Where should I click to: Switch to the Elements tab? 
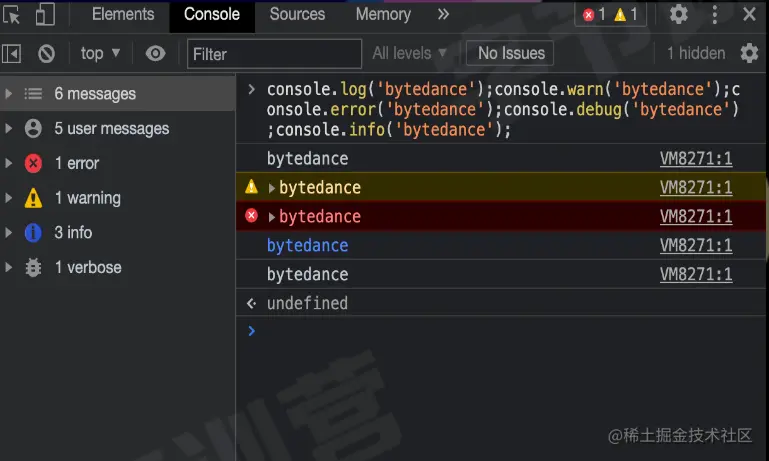click(x=123, y=14)
